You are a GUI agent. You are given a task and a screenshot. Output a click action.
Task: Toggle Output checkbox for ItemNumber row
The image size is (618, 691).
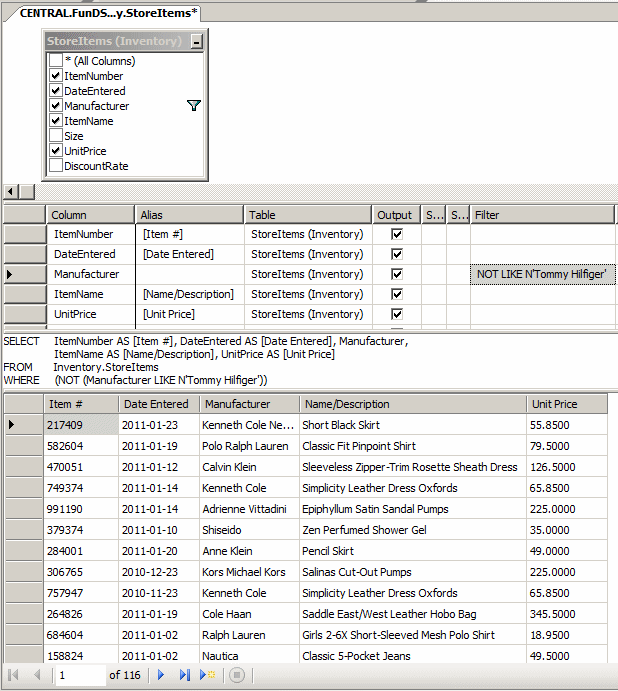pos(397,234)
